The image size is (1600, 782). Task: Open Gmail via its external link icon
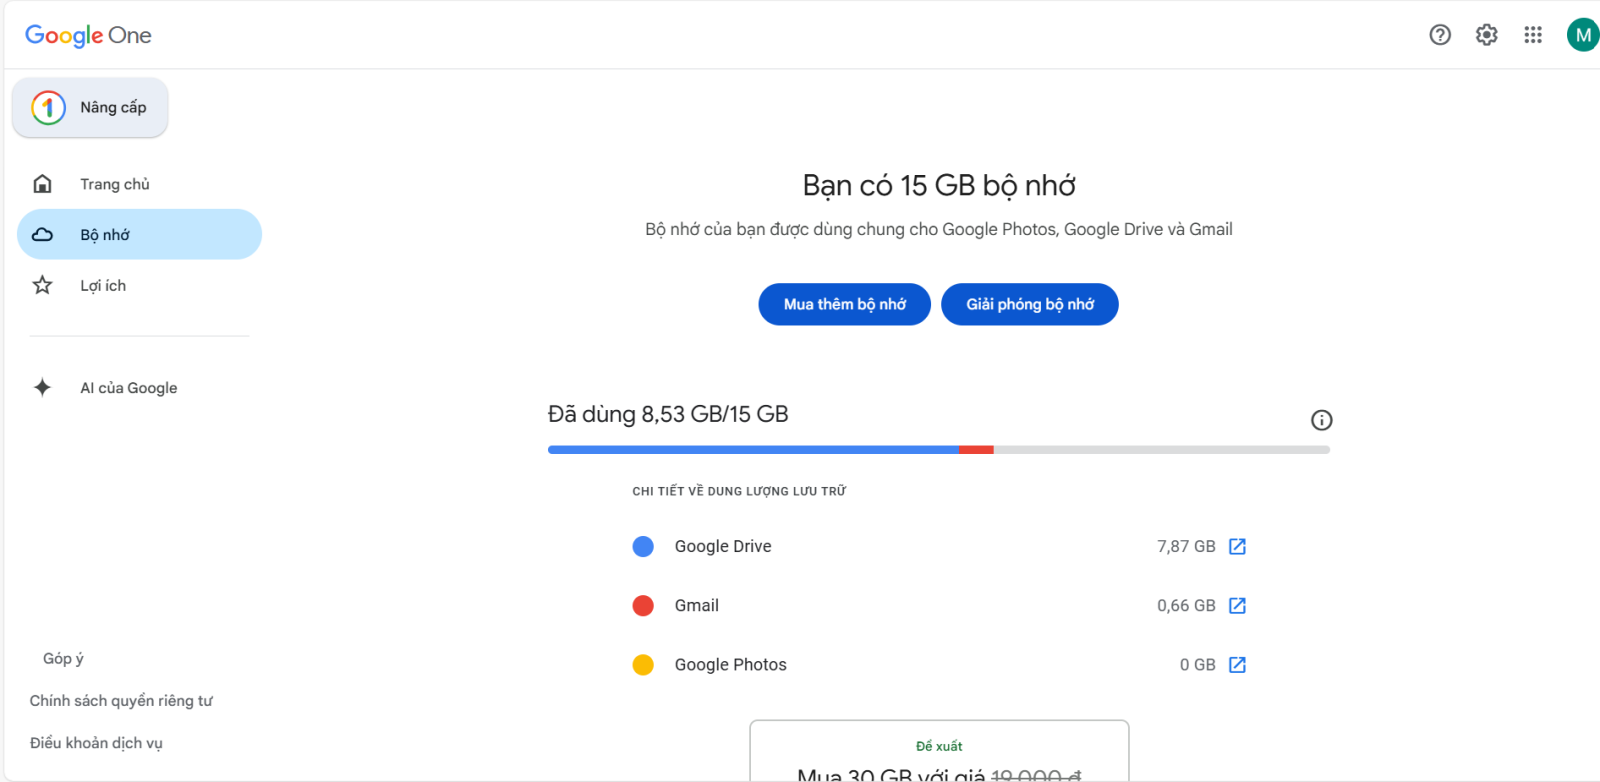1238,605
